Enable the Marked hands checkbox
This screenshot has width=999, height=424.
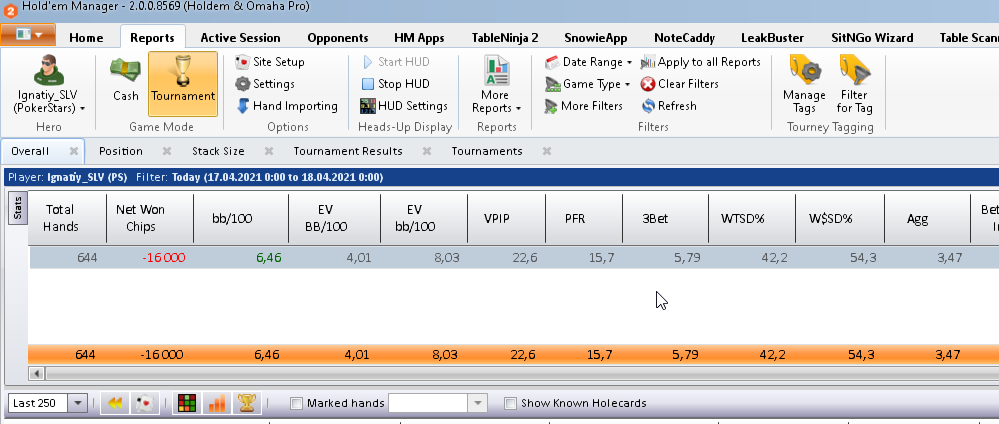click(x=296, y=403)
